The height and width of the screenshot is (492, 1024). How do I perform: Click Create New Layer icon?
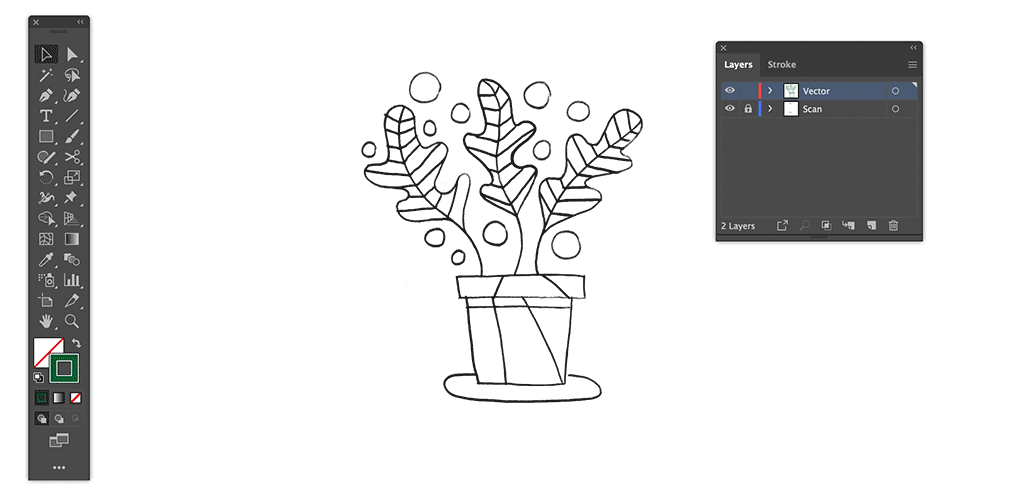tap(871, 225)
